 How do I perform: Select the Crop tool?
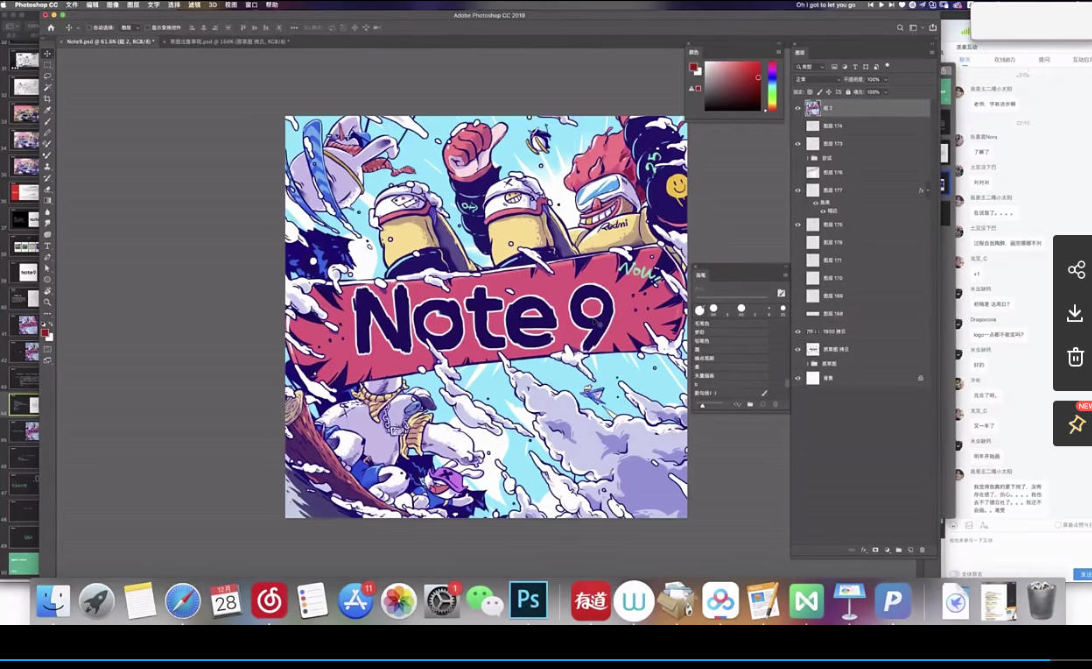click(47, 99)
